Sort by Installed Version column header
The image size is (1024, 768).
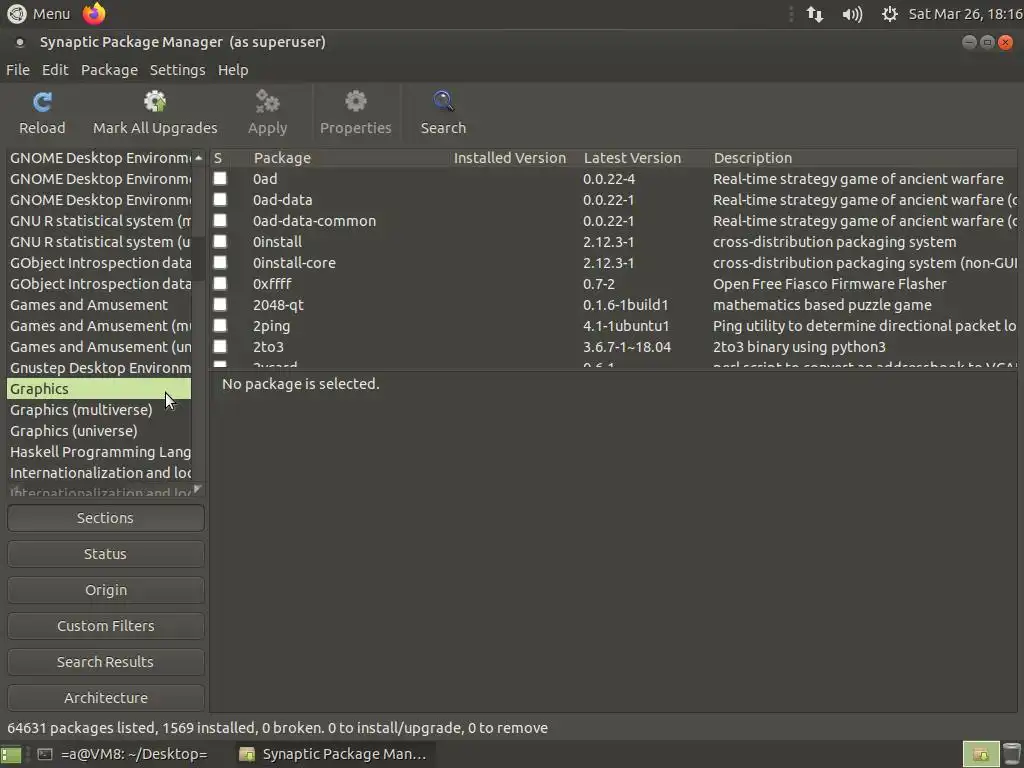click(509, 158)
